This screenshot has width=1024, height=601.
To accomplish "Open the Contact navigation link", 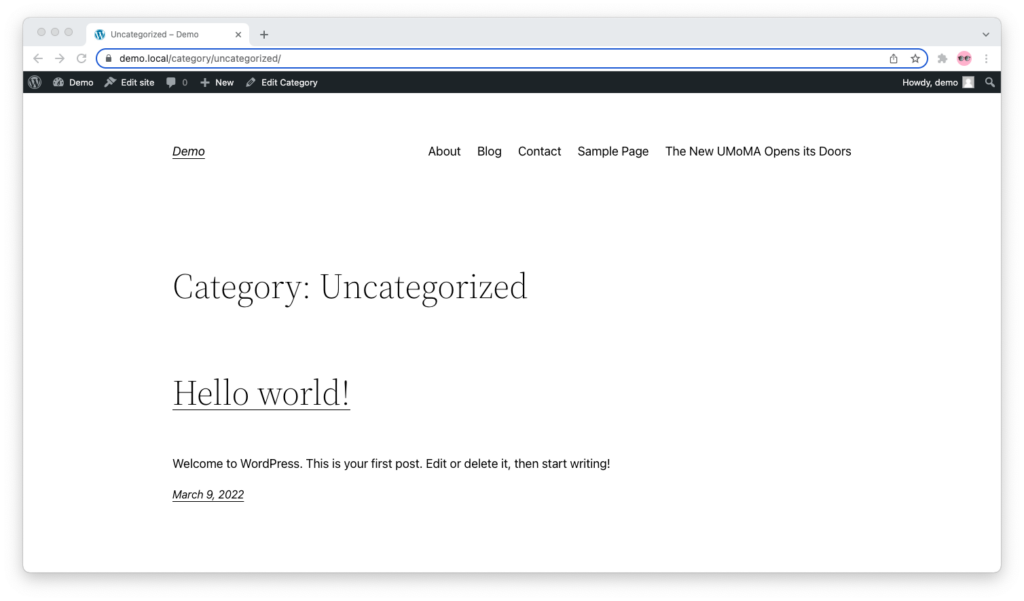I will [x=539, y=152].
